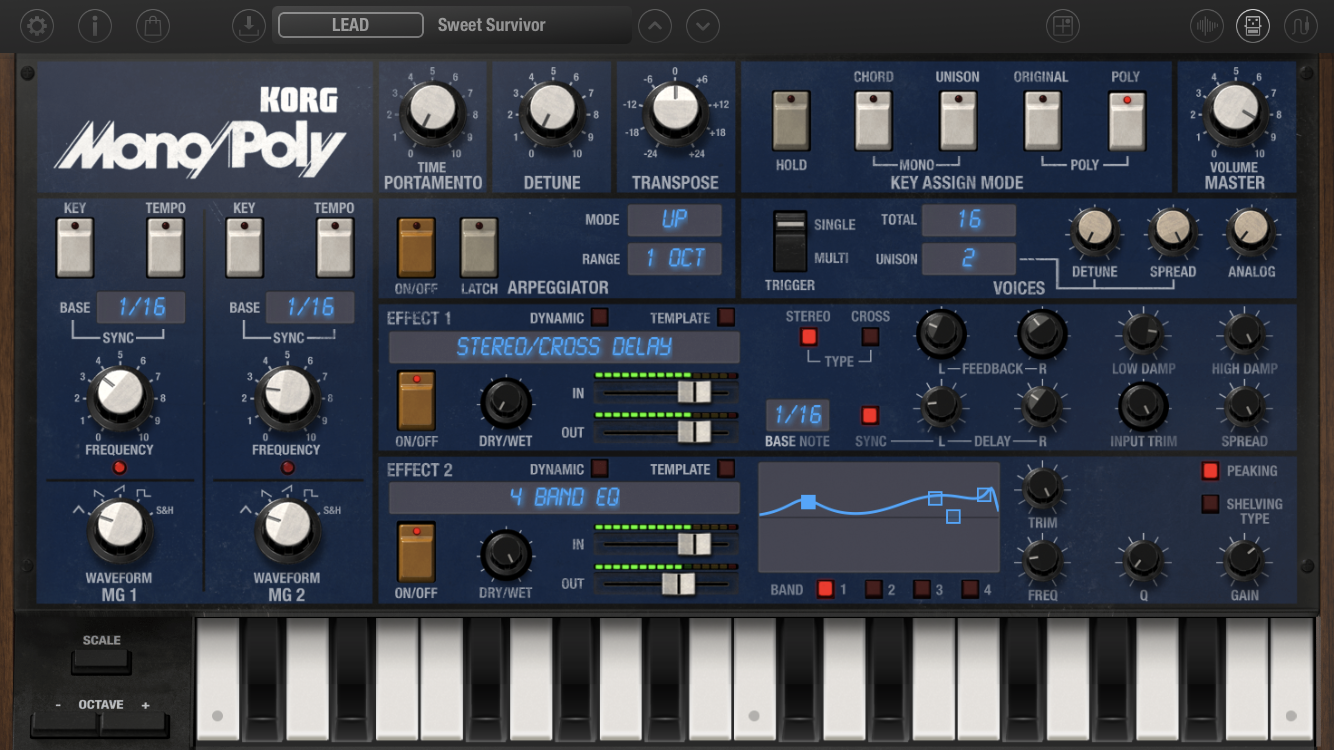The height and width of the screenshot is (750, 1334).
Task: Go to previous preset with up arrow
Action: point(655,25)
